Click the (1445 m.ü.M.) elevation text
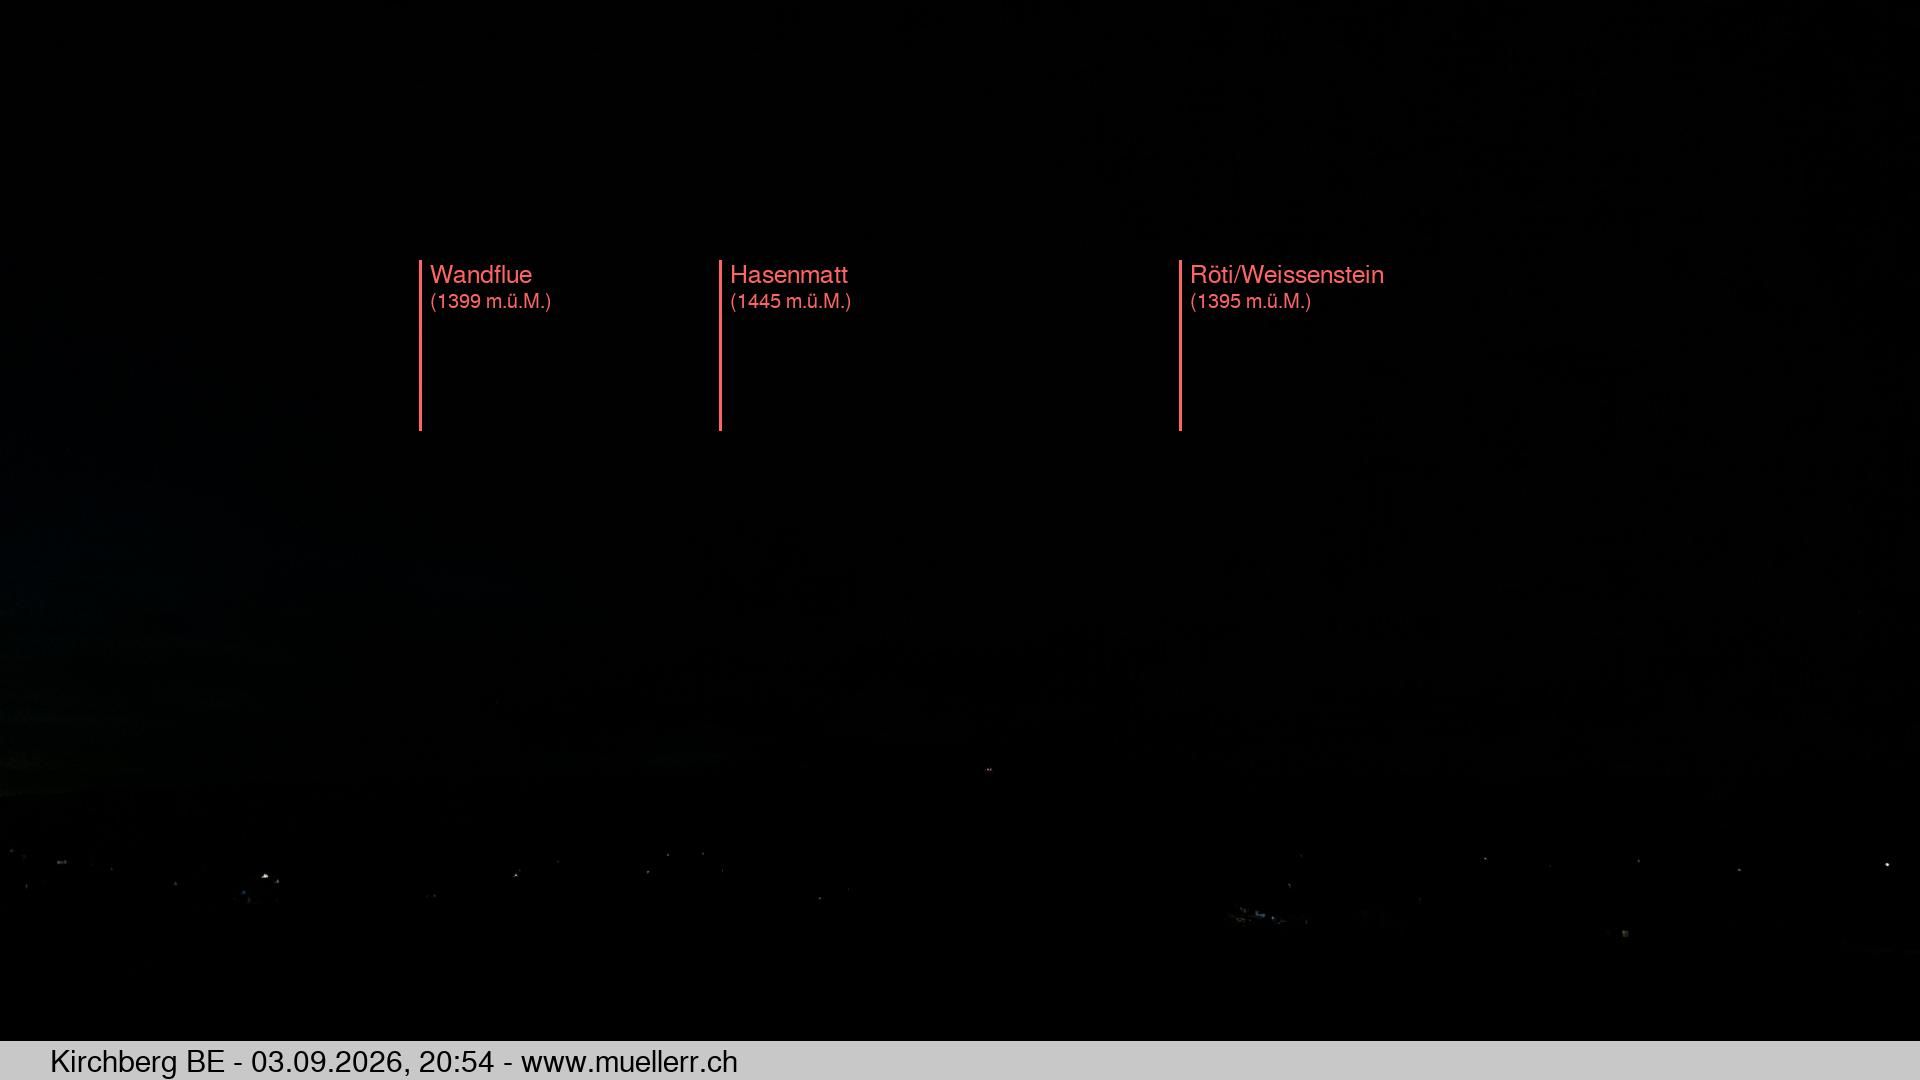Screen dimensions: 1920x1080 (791, 301)
